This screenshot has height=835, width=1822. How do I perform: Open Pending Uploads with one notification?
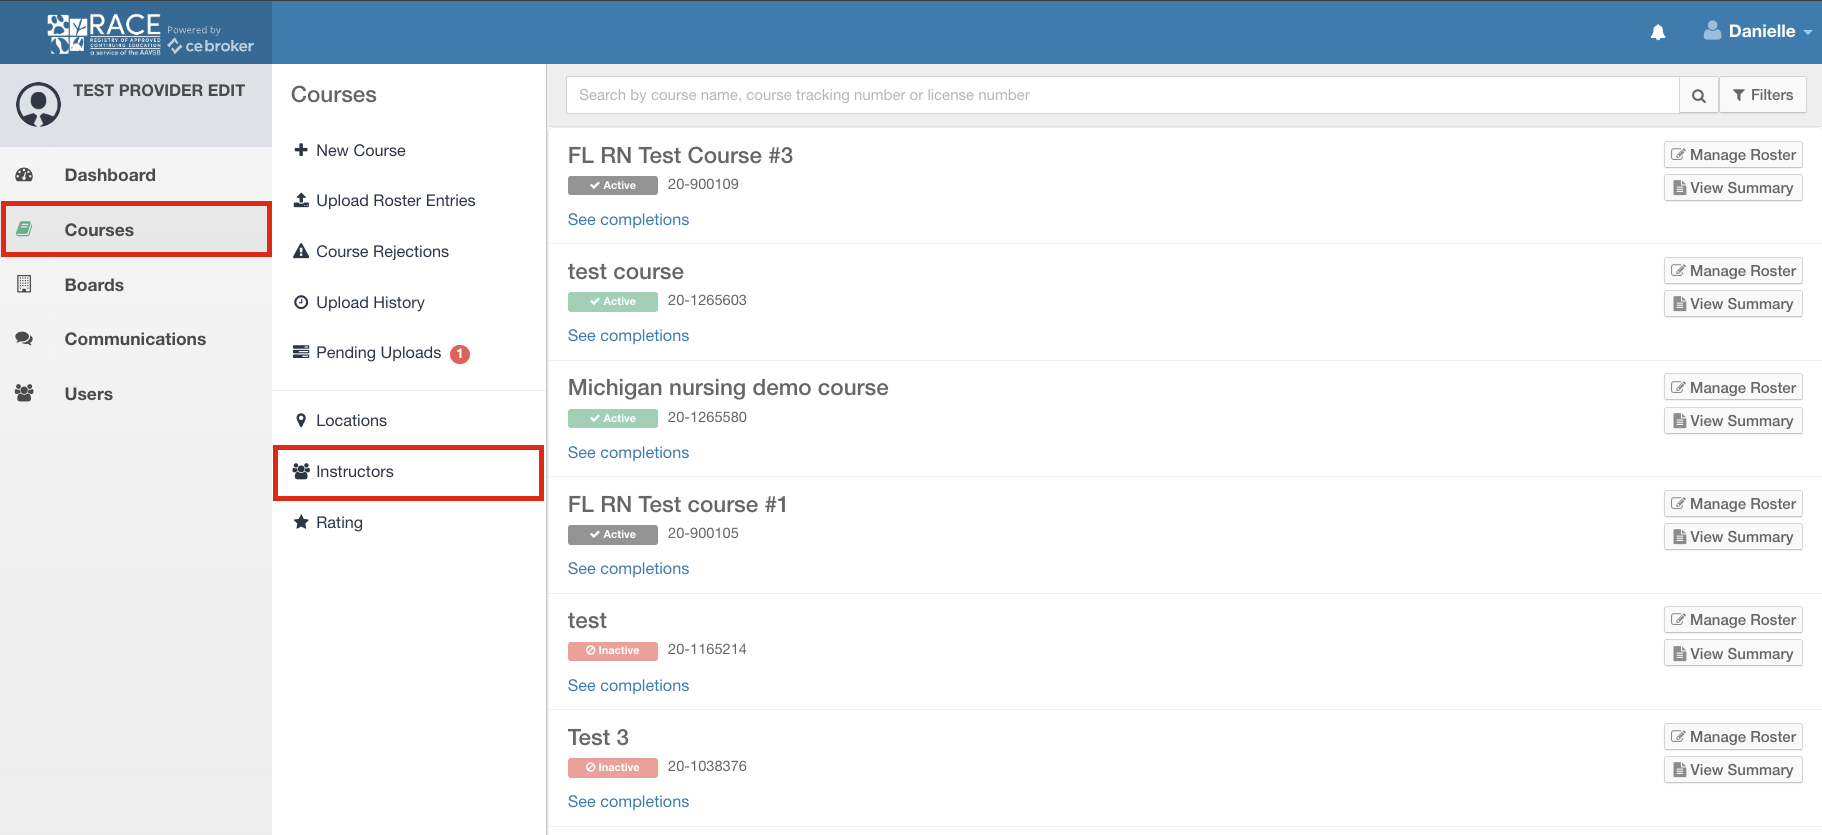point(378,353)
